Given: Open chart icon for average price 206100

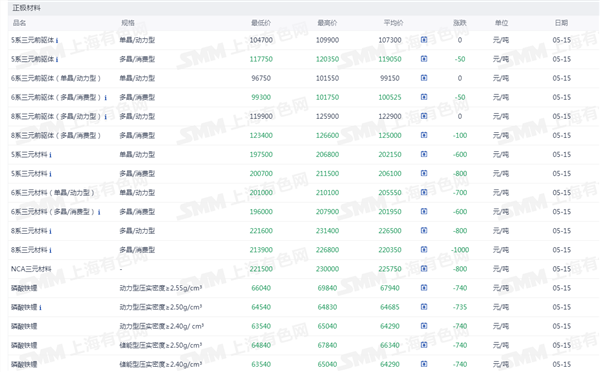Looking at the screenshot, I should pos(424,173).
